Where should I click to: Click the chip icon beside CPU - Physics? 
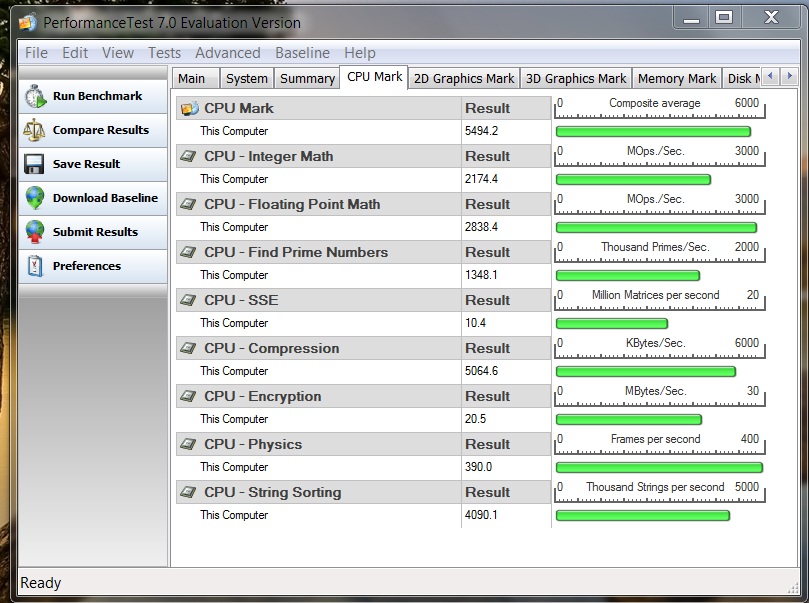[x=188, y=444]
